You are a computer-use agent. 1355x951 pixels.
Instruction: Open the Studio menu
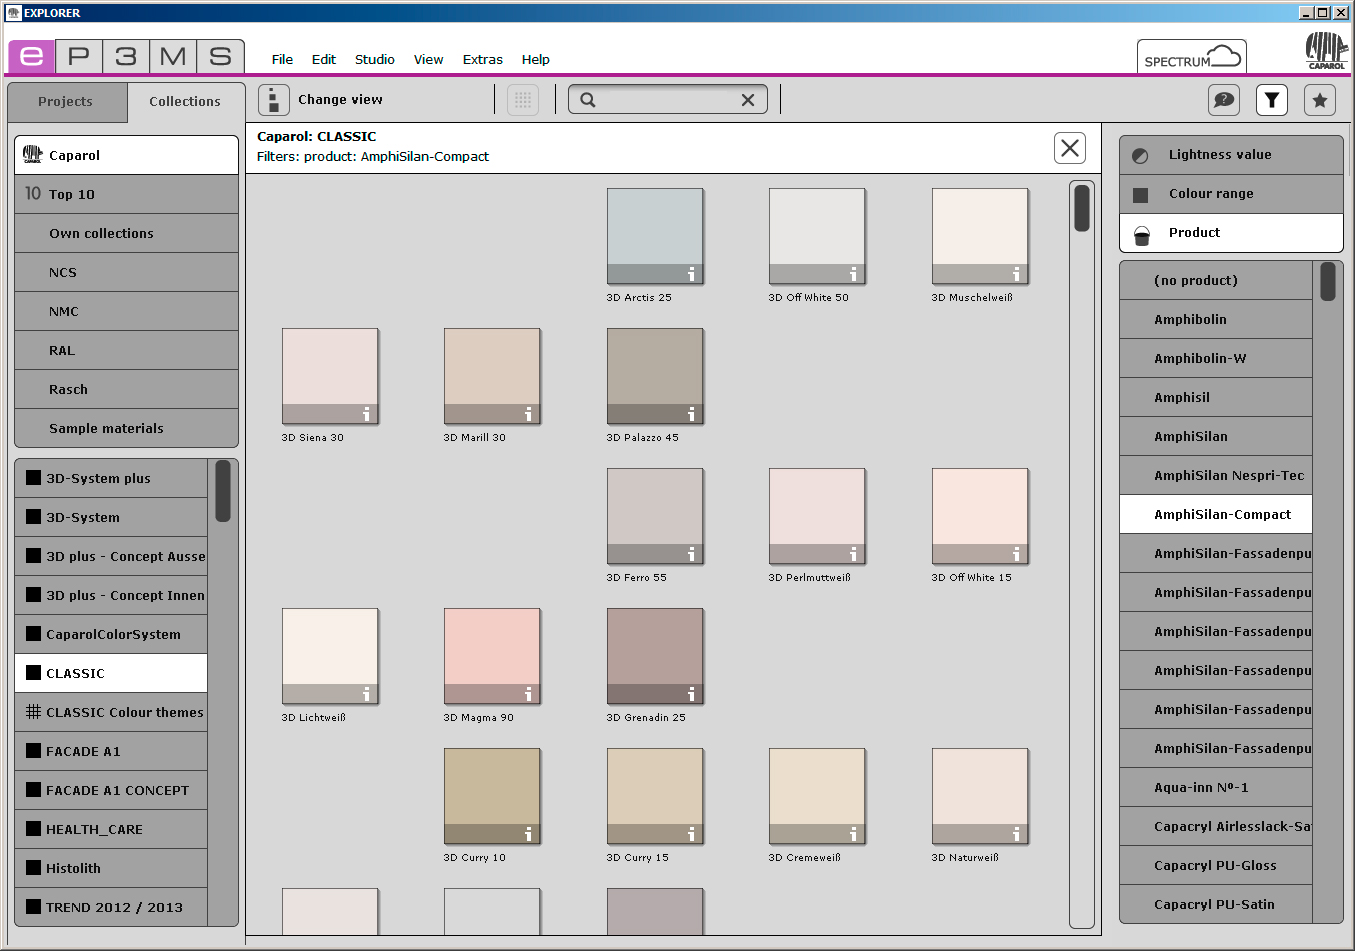(374, 59)
